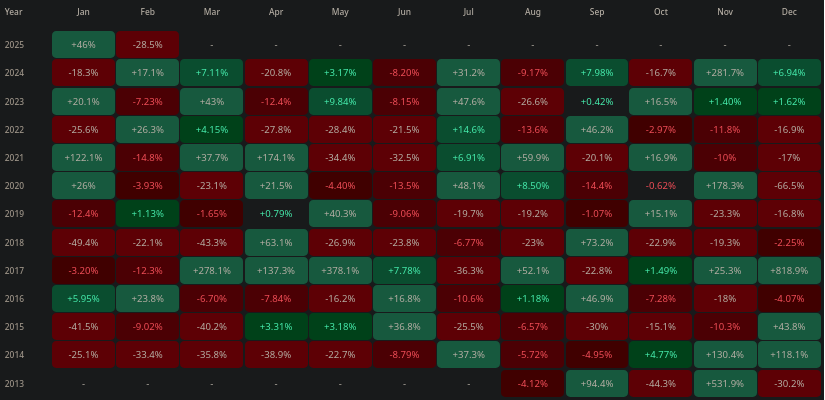The width and height of the screenshot is (825, 400).
Task: Select the January 2018 -49.4% cell
Action: (83, 243)
